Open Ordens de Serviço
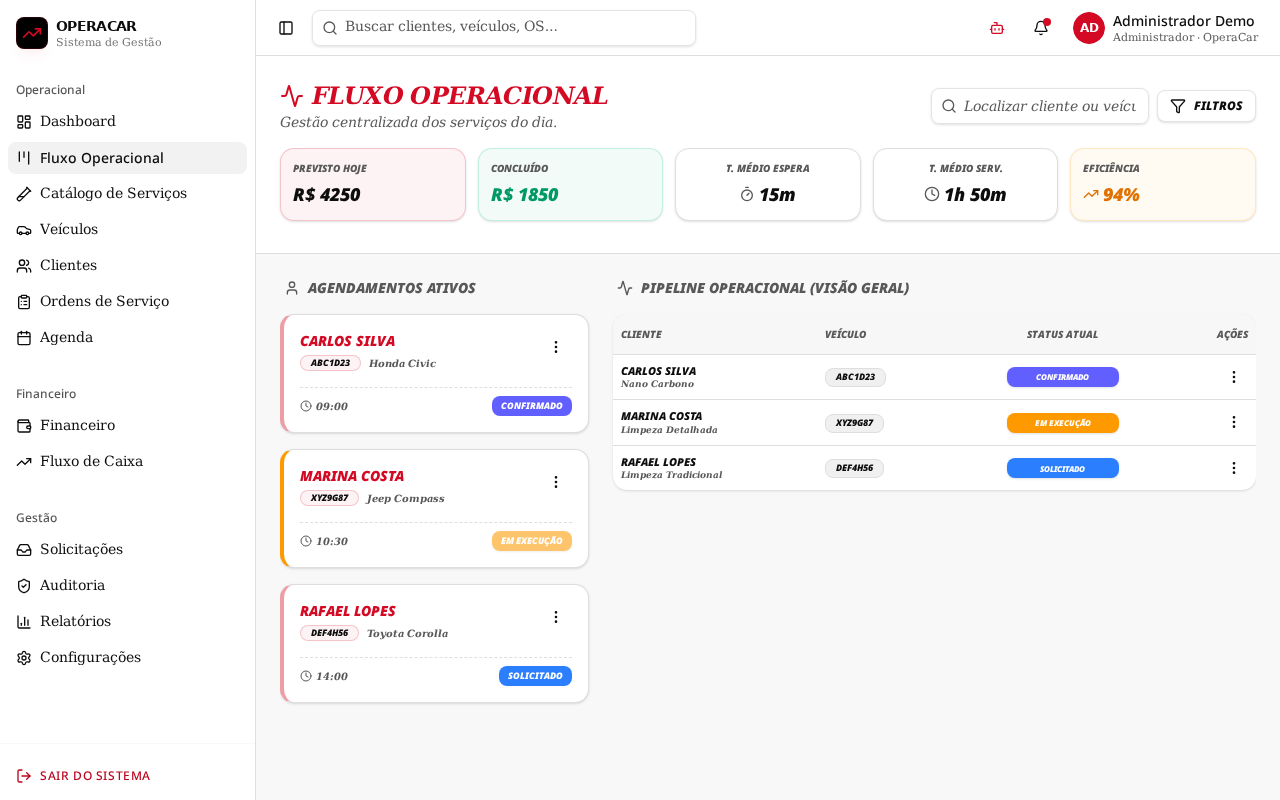The image size is (1280, 800). pyautogui.click(x=127, y=302)
